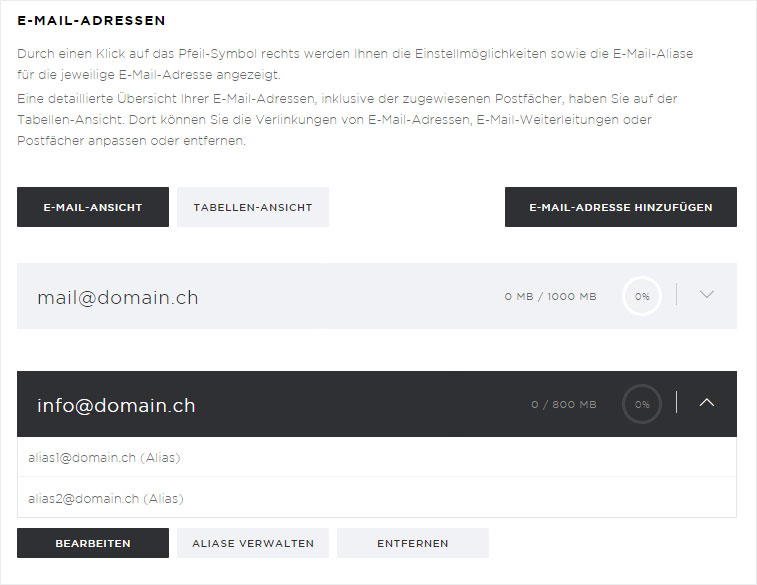Click the E-MAIL-ADRESSEN heading

(91, 20)
